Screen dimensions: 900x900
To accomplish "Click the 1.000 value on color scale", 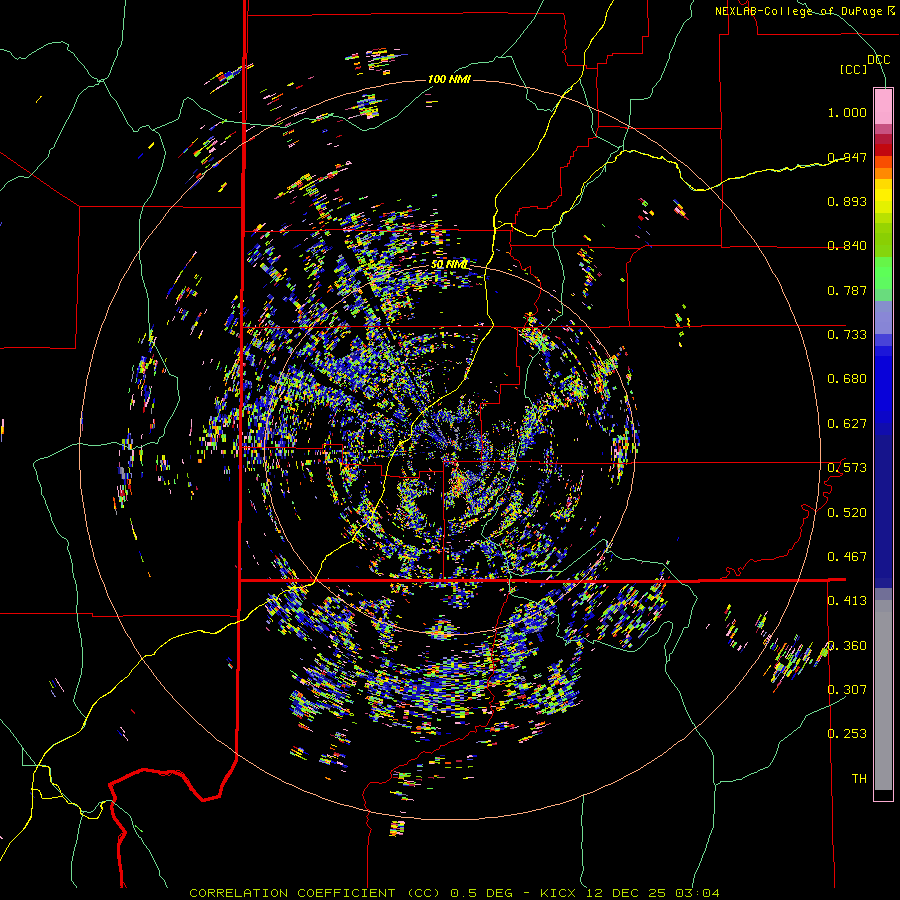I will 847,112.
